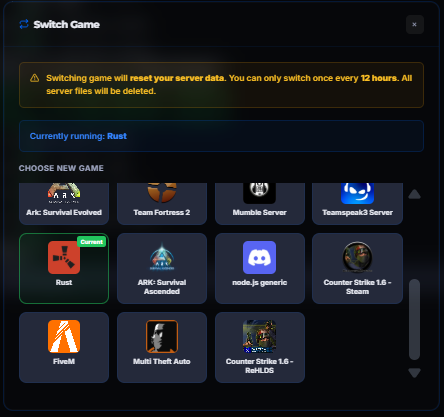Close the Switch Game dialog
Image resolution: width=444 pixels, height=417 pixels.
[415, 24]
